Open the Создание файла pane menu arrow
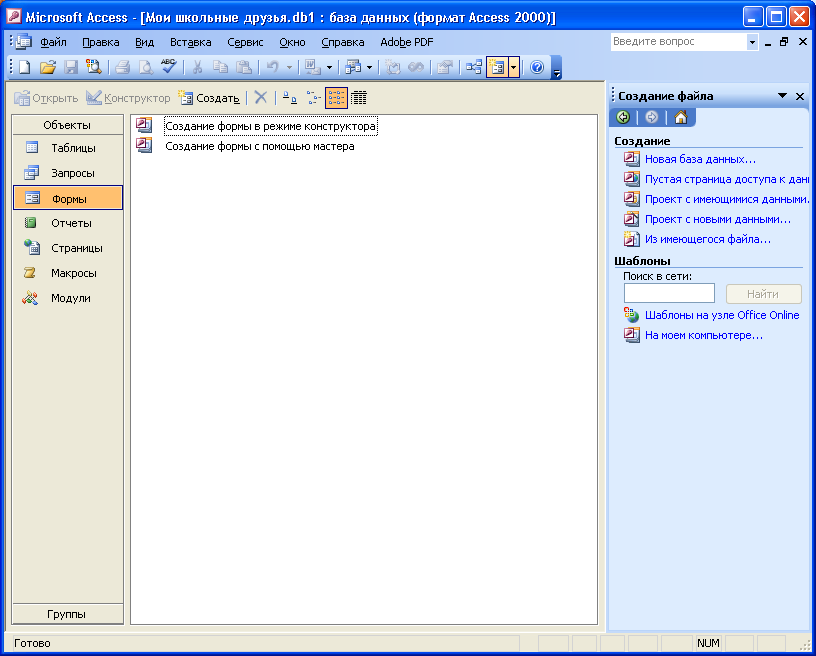The image size is (816, 656). click(x=782, y=96)
